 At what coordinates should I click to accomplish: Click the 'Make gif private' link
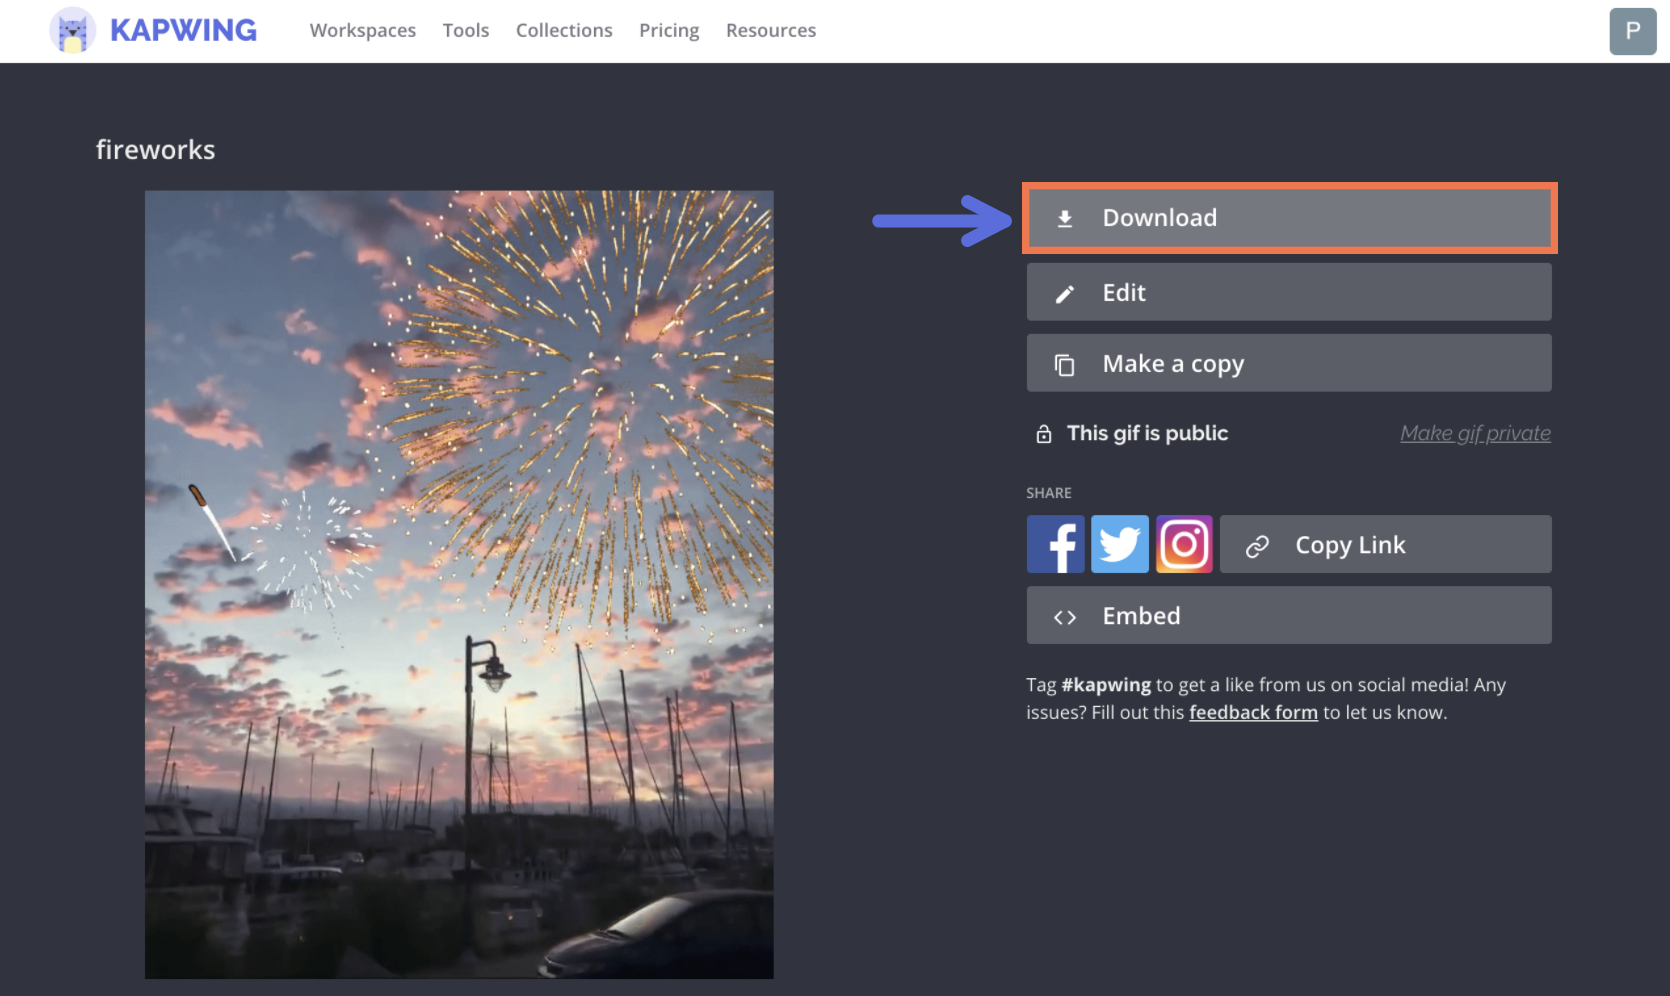tap(1475, 433)
